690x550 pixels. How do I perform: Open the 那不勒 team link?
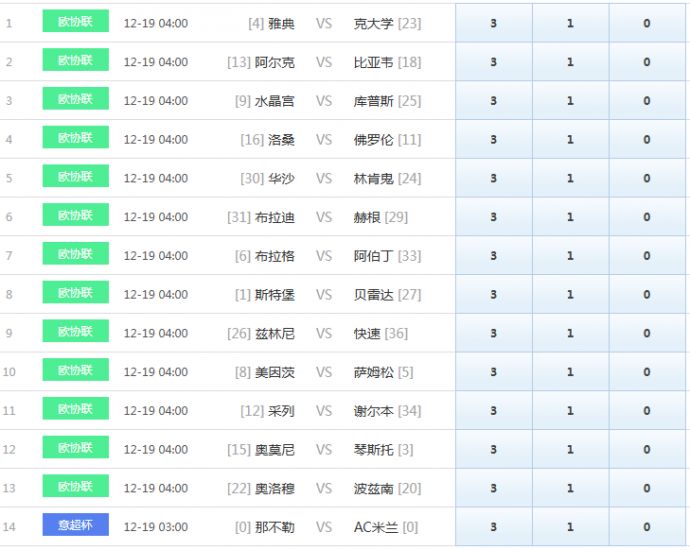275,527
